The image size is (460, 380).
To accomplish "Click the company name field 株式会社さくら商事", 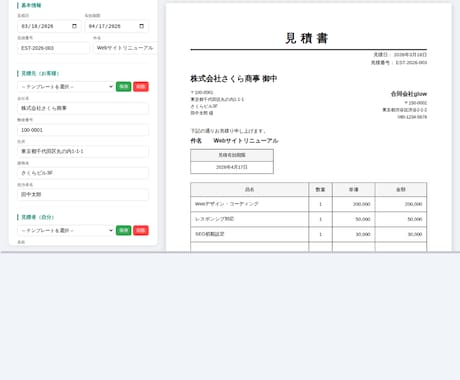I will pos(83,108).
